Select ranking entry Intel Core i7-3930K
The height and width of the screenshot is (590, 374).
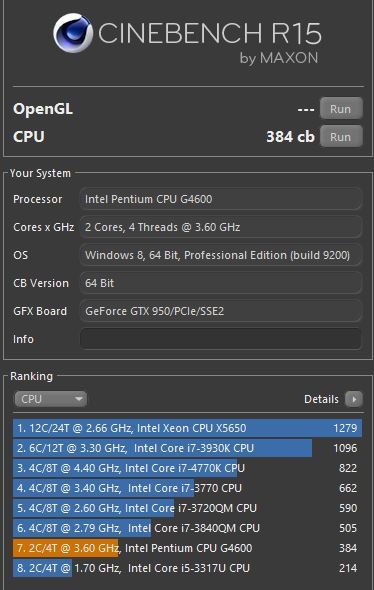click(x=187, y=448)
